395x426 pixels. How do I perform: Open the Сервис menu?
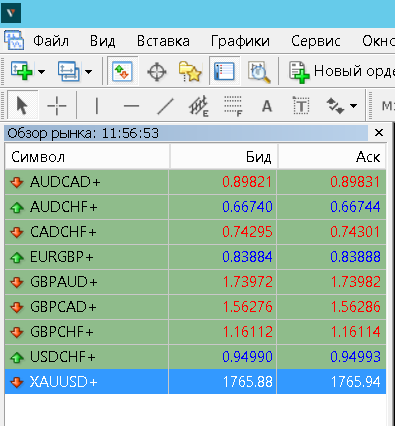click(316, 41)
